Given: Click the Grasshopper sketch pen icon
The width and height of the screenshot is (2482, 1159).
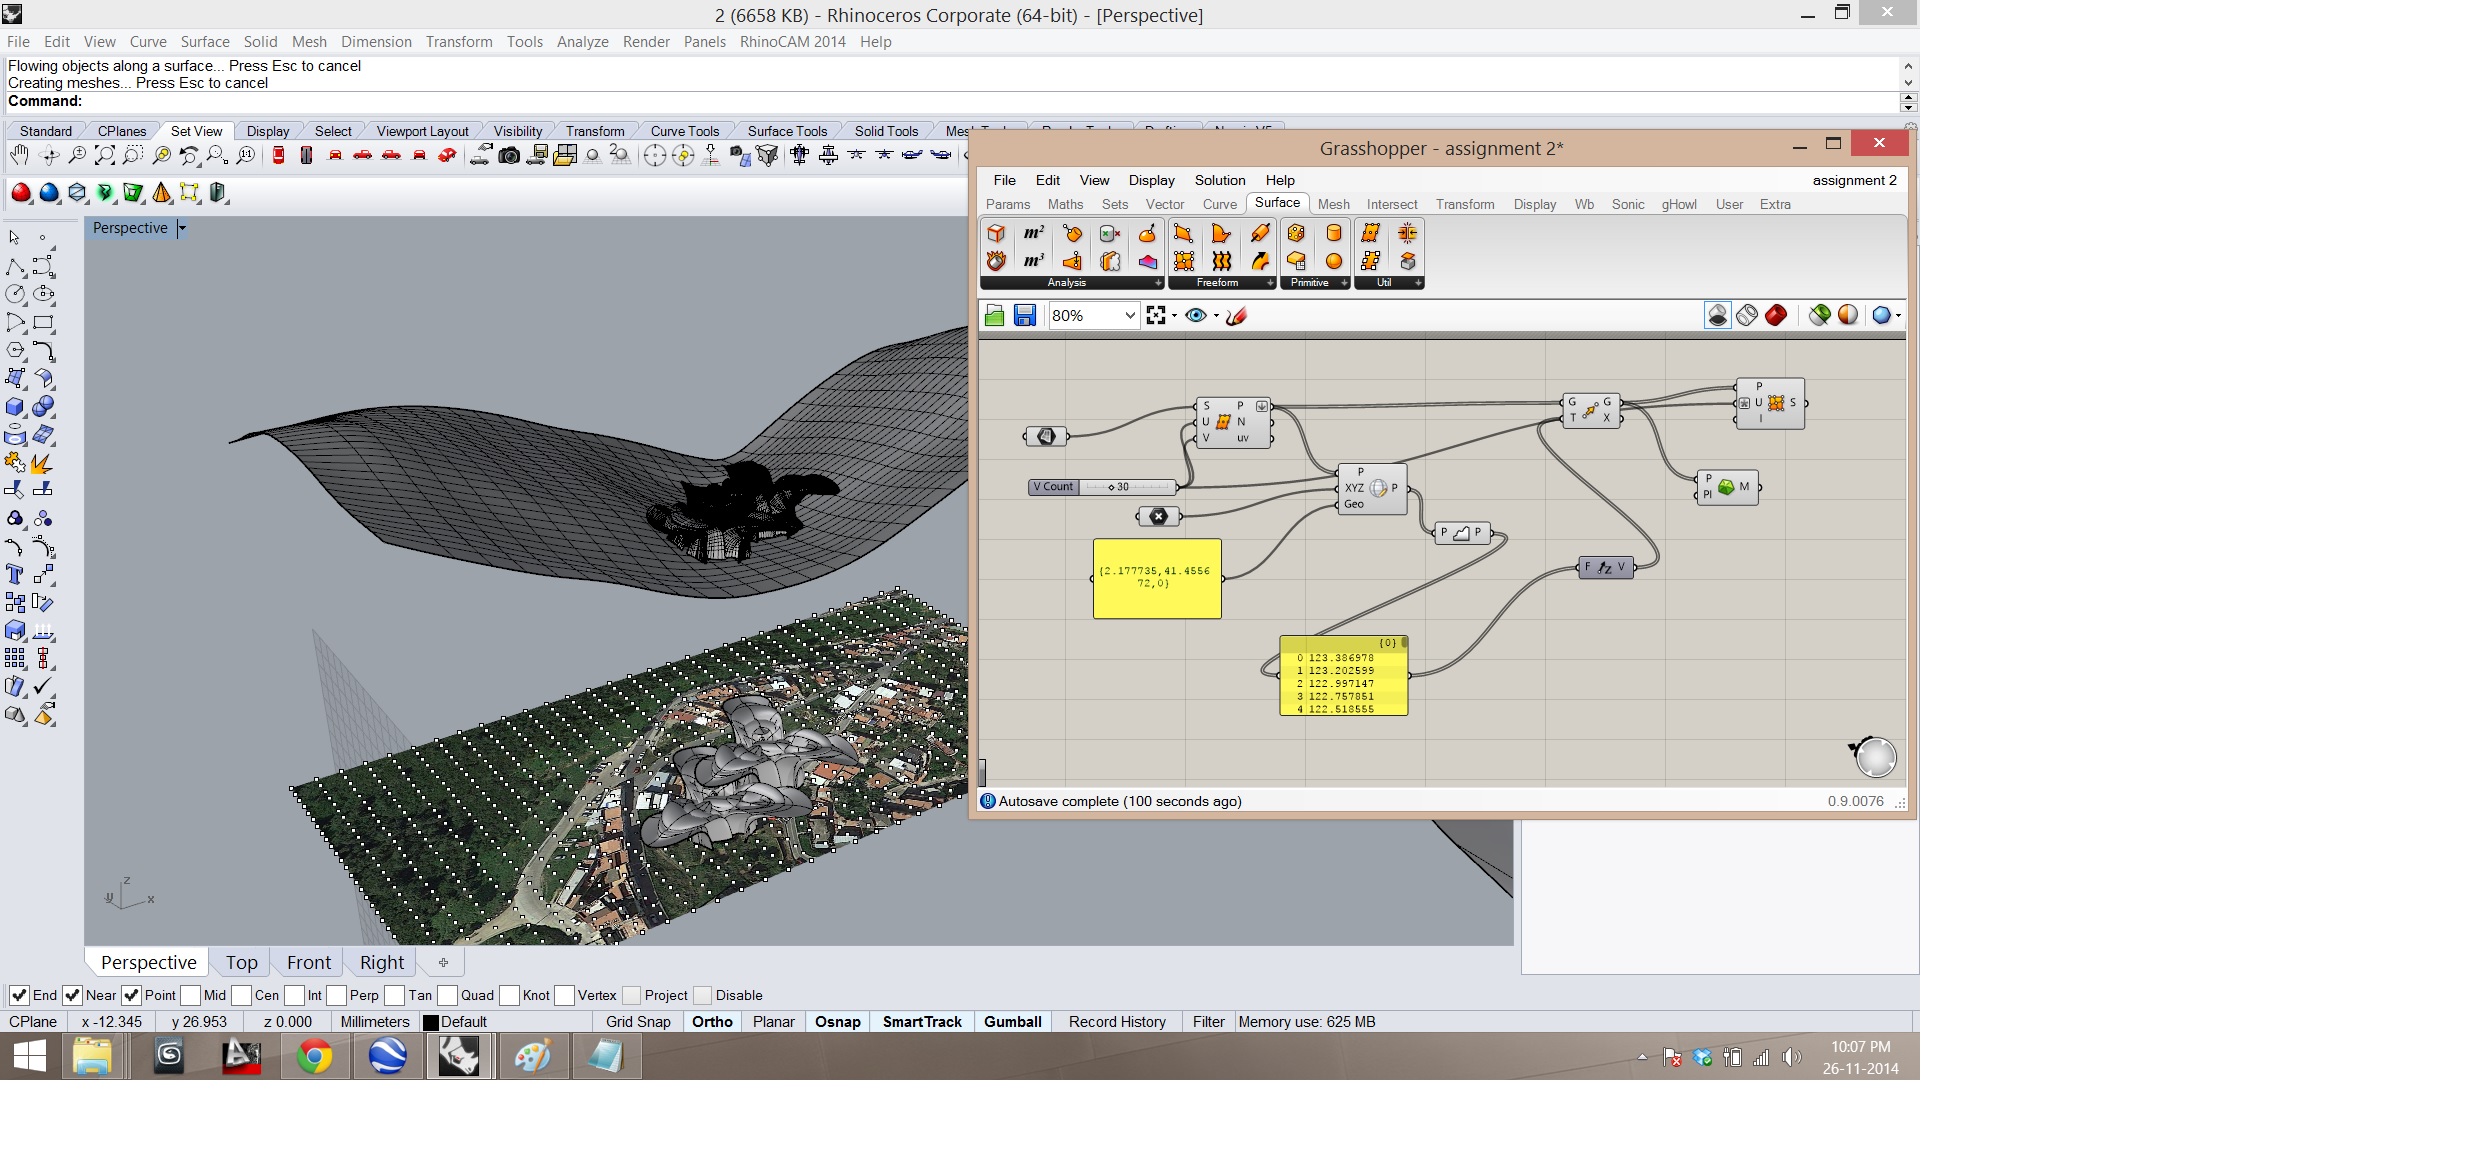Looking at the screenshot, I should 1237,316.
